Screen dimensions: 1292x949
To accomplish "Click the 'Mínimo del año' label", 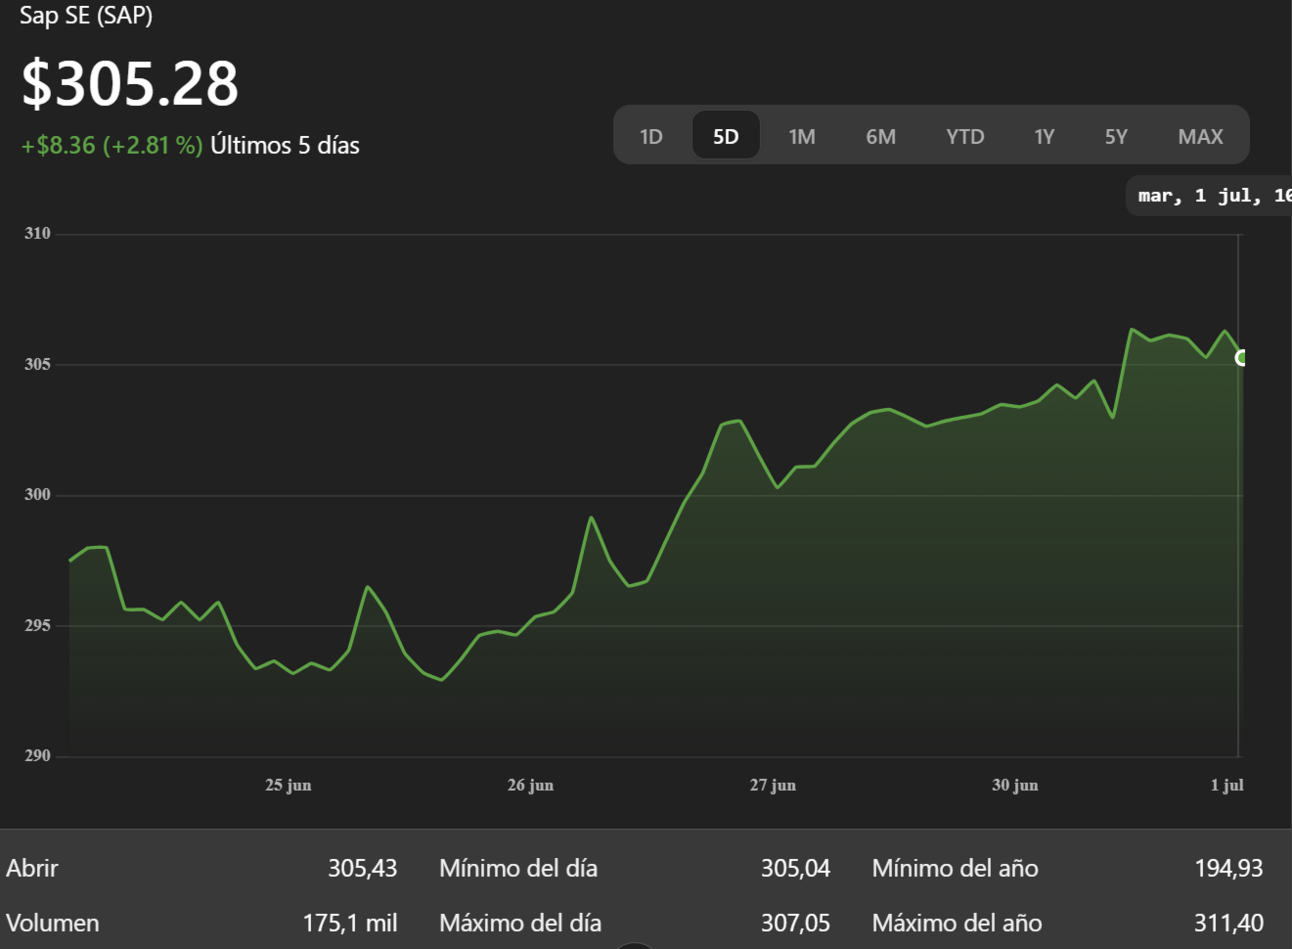I will pyautogui.click(x=955, y=868).
